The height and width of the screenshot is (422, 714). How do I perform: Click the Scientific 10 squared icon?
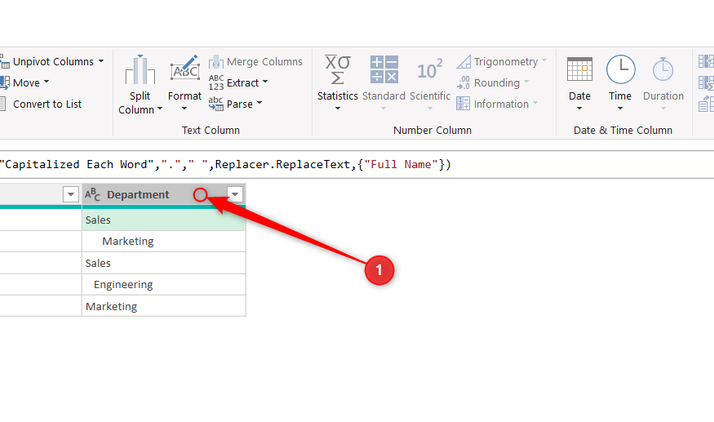(429, 70)
